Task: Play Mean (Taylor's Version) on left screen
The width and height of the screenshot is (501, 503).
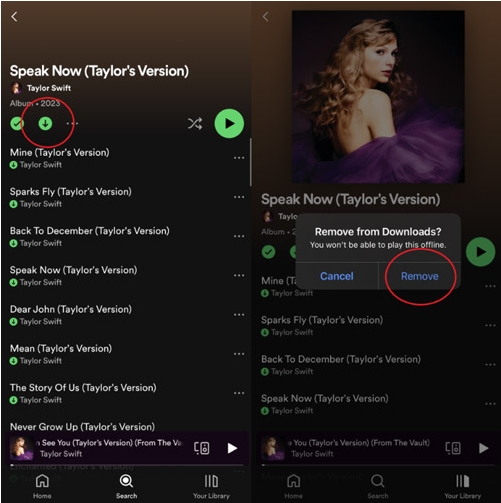Action: 61,349
